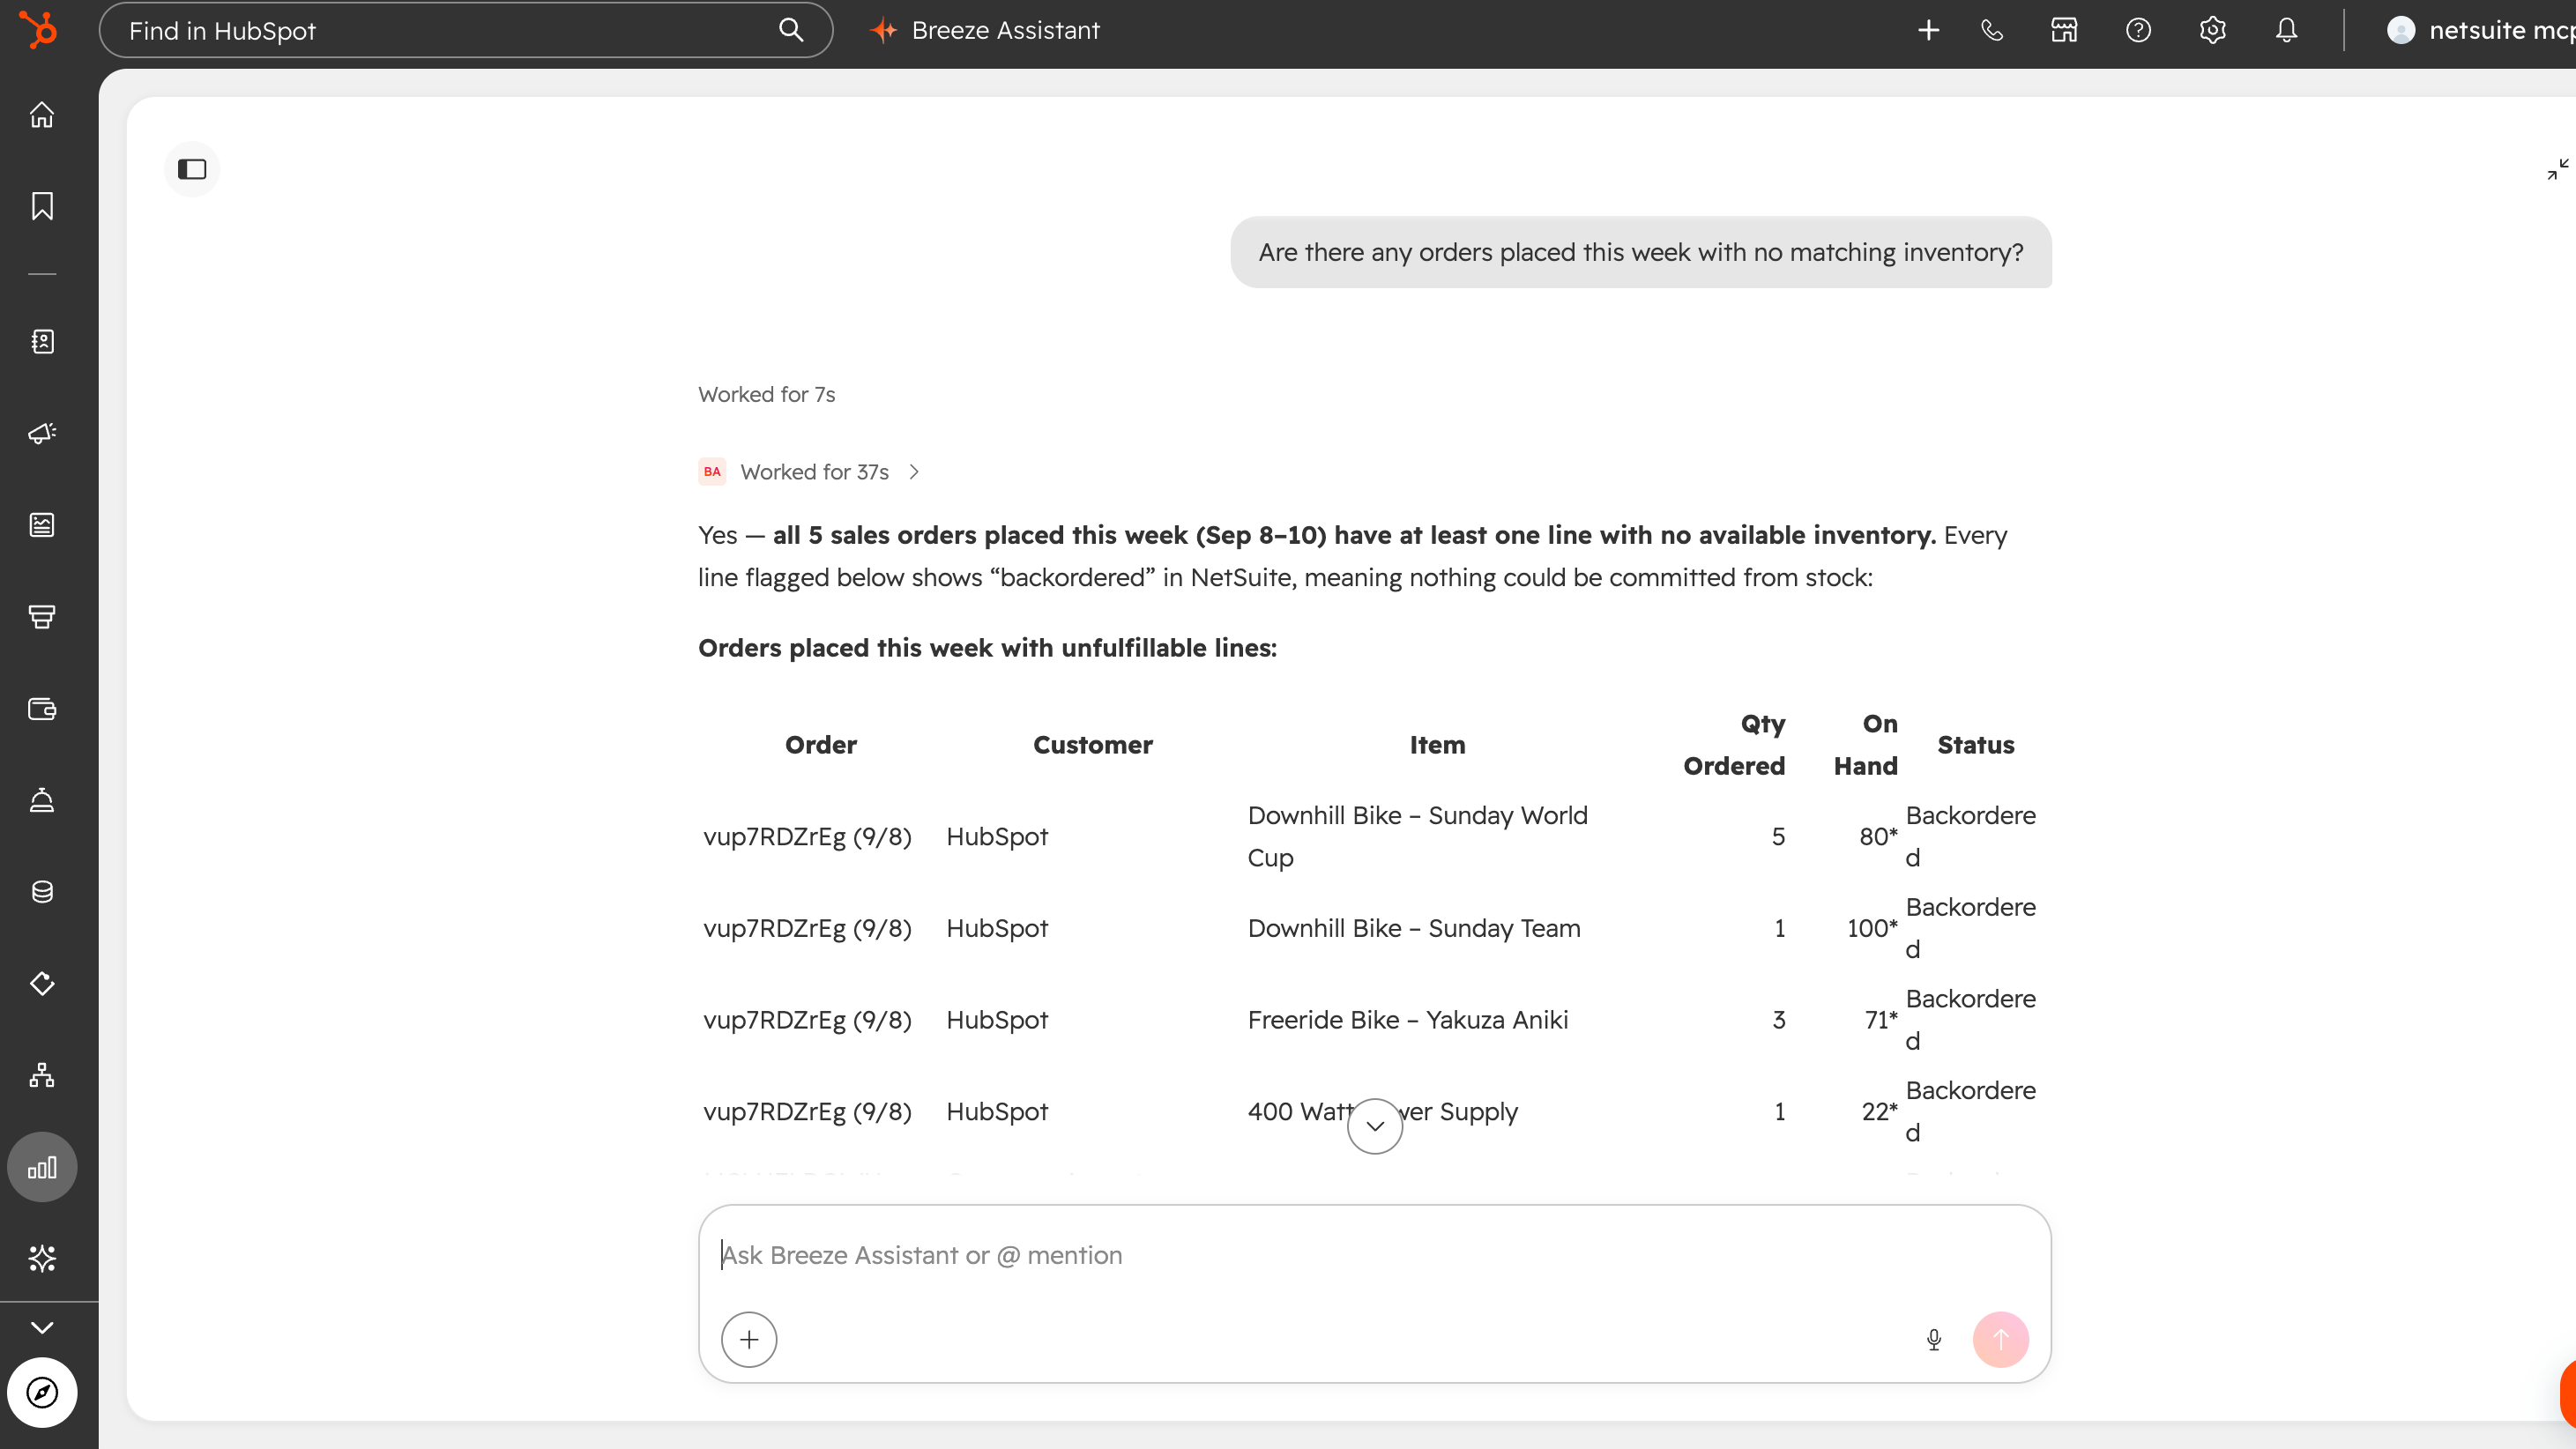Screen dimensions: 2576x1449
Task: Open the hierarchy workflow icon in sidebar
Action: [42, 1075]
